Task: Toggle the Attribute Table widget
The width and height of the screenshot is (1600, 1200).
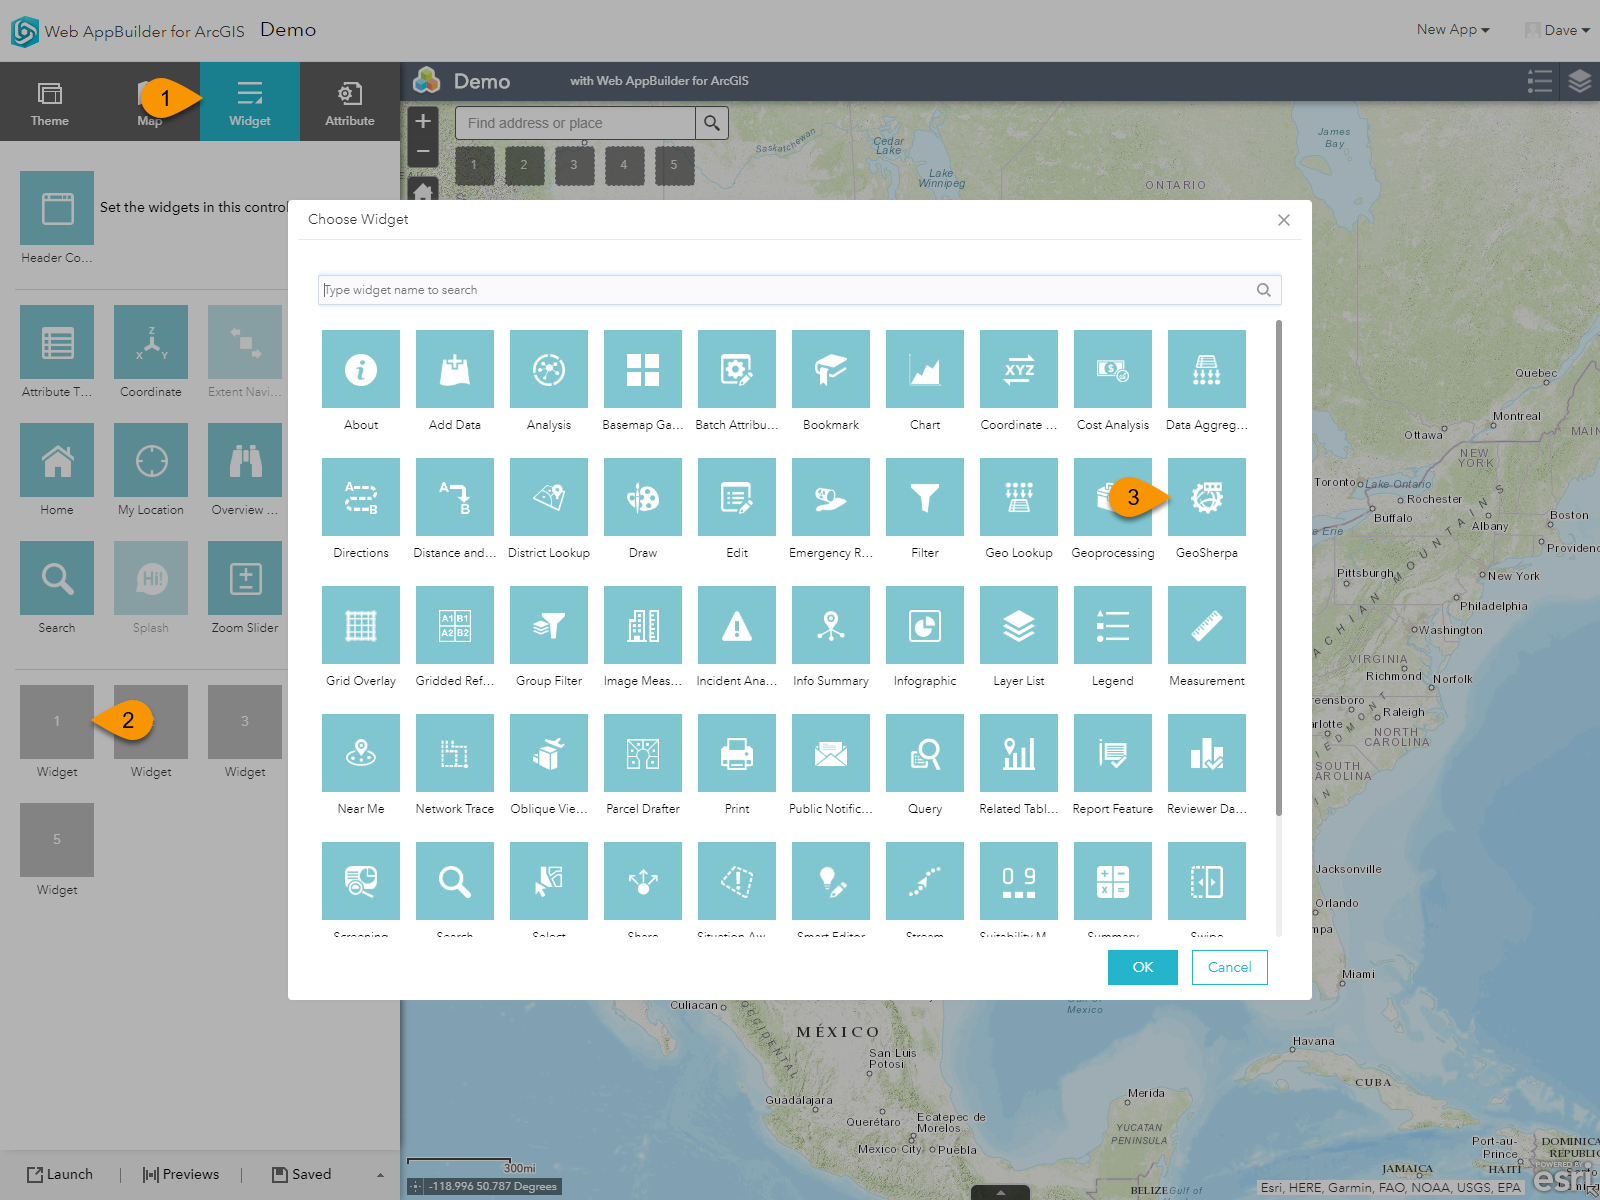Action: point(57,342)
